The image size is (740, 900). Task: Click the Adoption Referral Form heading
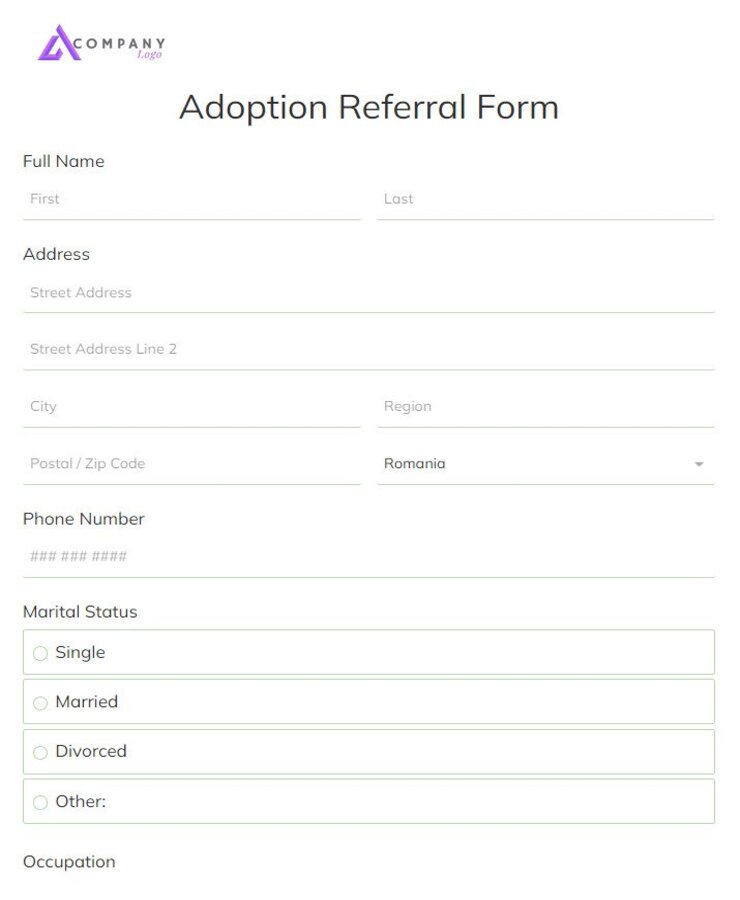pyautogui.click(x=369, y=107)
